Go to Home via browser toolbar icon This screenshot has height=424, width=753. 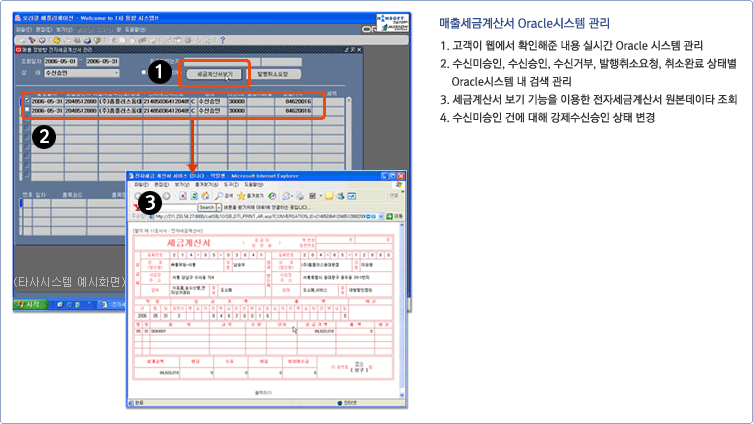point(203,196)
